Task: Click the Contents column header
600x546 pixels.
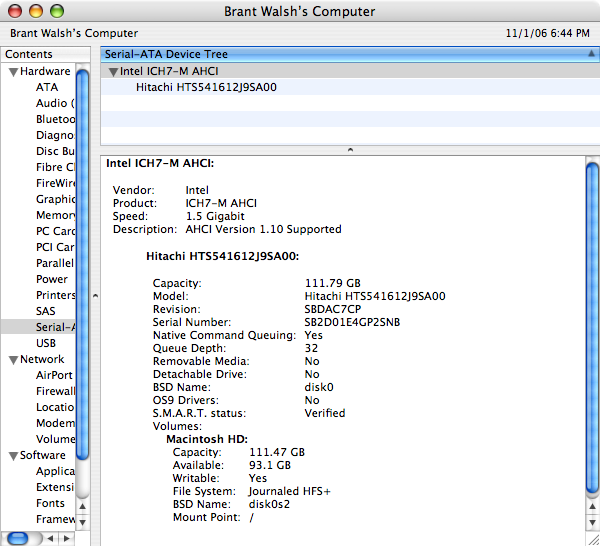Action: 46,54
